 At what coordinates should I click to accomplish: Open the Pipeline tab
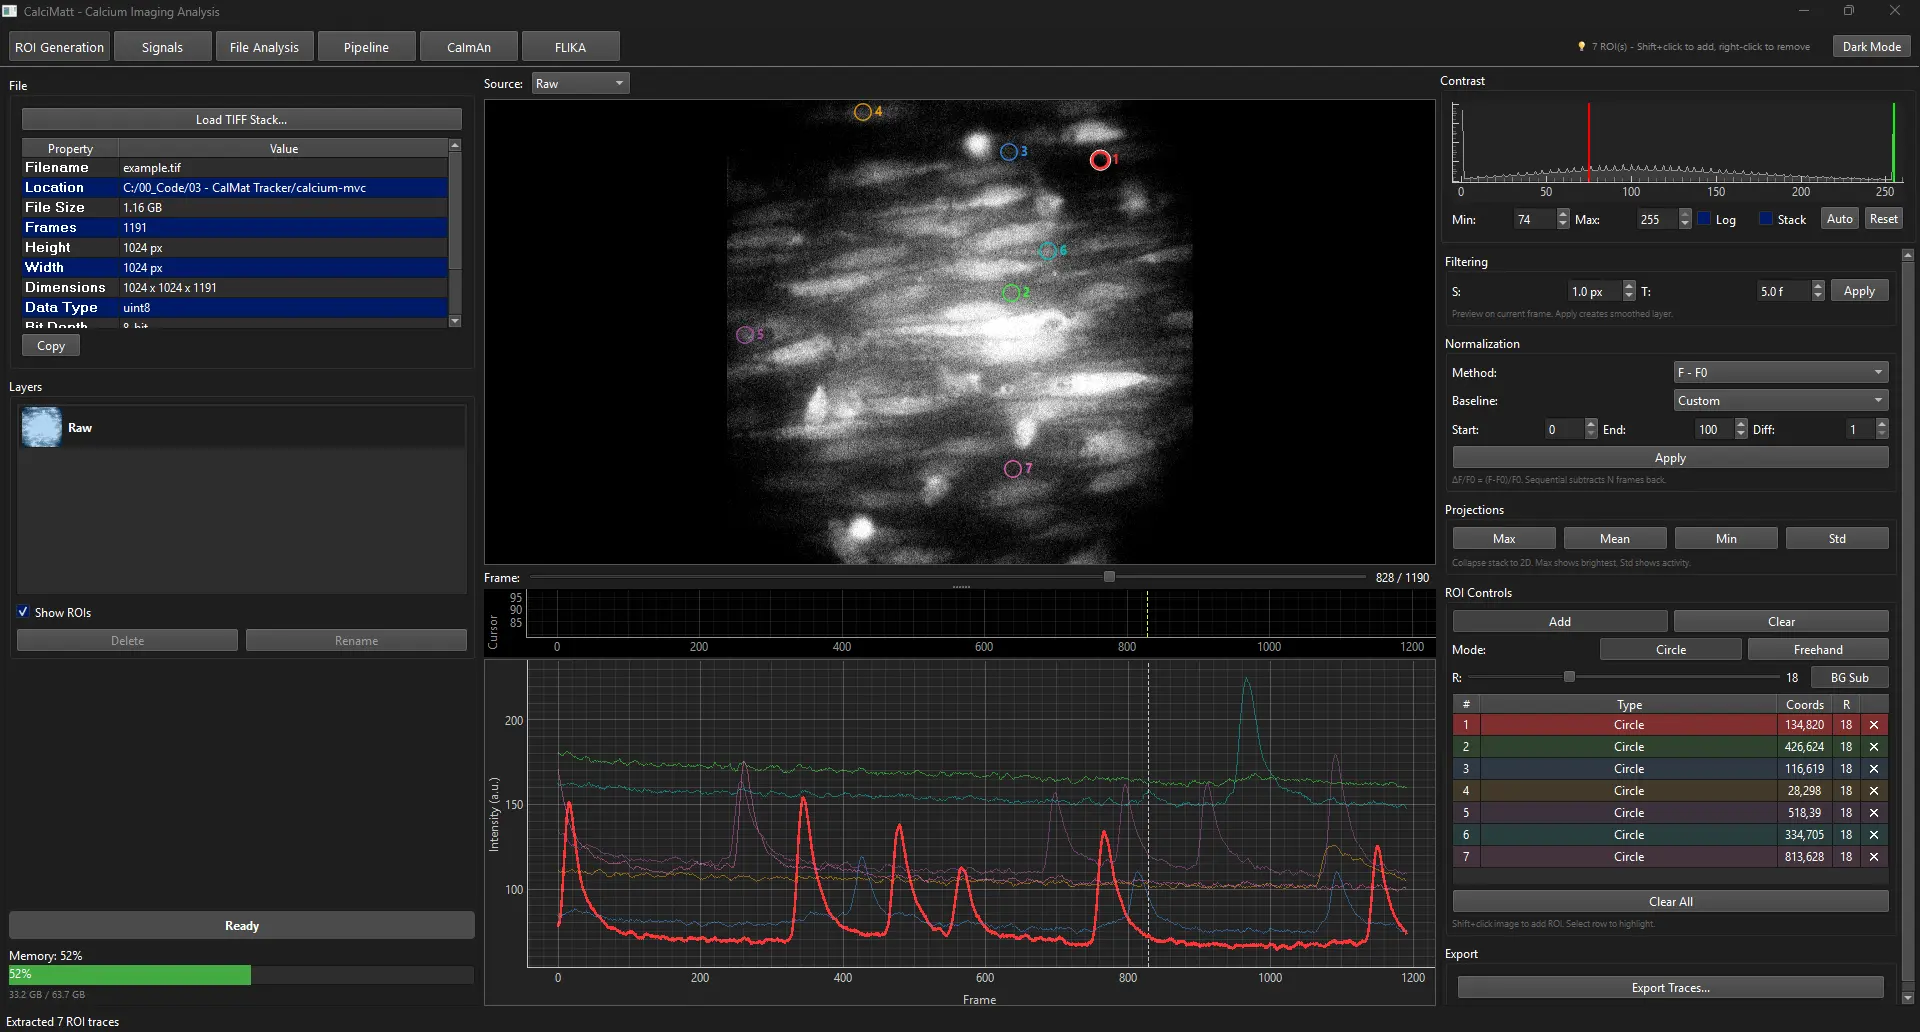click(x=366, y=46)
